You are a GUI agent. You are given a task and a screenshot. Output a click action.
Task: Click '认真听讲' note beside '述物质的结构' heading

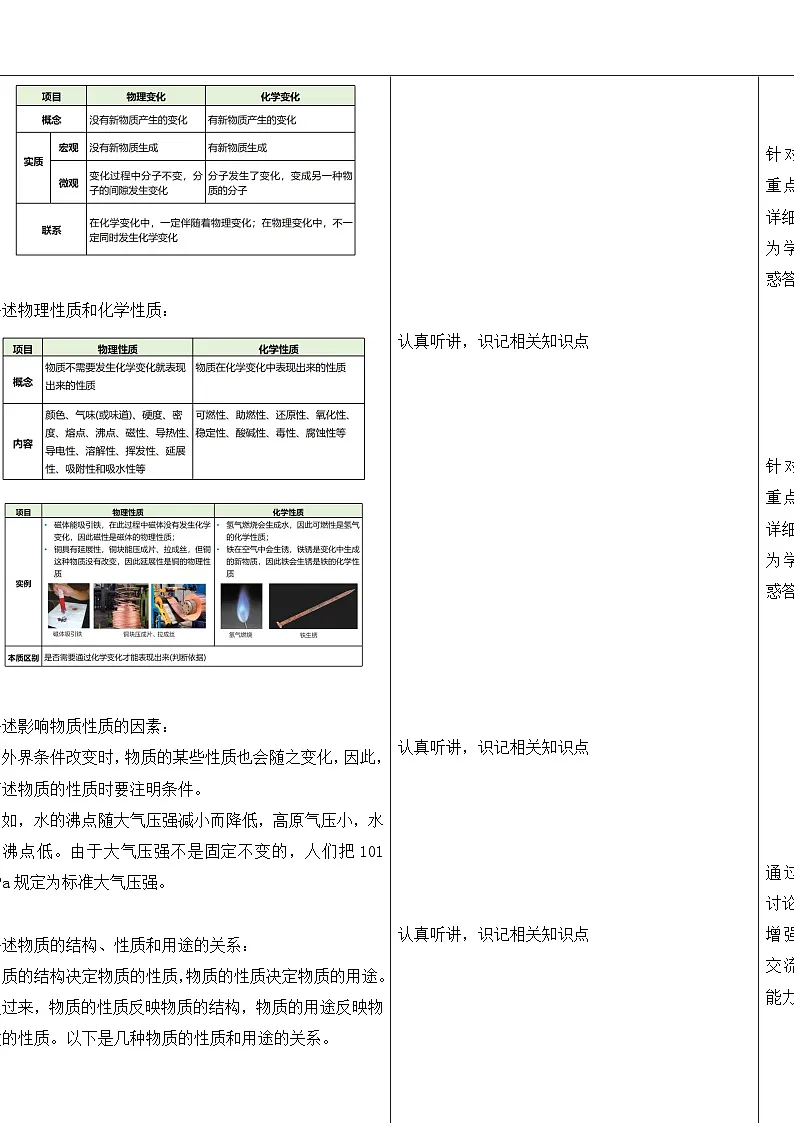coord(493,935)
